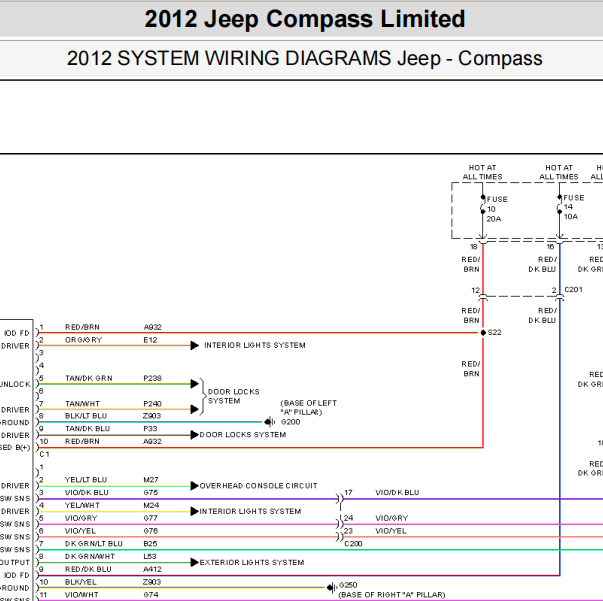Viewport: 603px width, 601px height.
Task: Click the DK GRN/LT BLU wire color label
Action: (x=93, y=544)
